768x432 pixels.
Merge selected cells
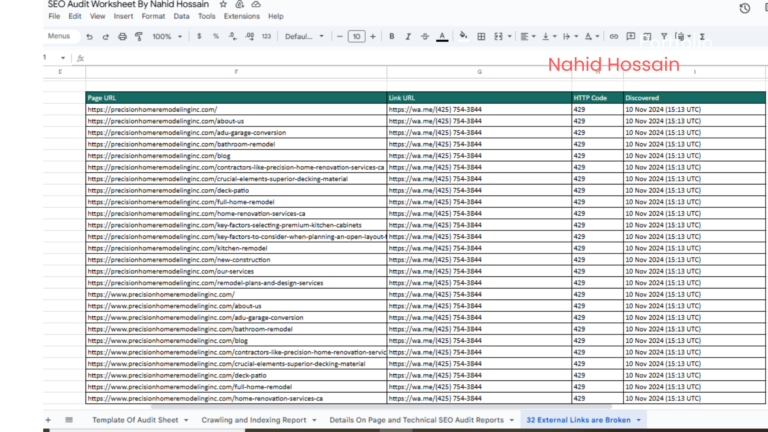[x=499, y=37]
